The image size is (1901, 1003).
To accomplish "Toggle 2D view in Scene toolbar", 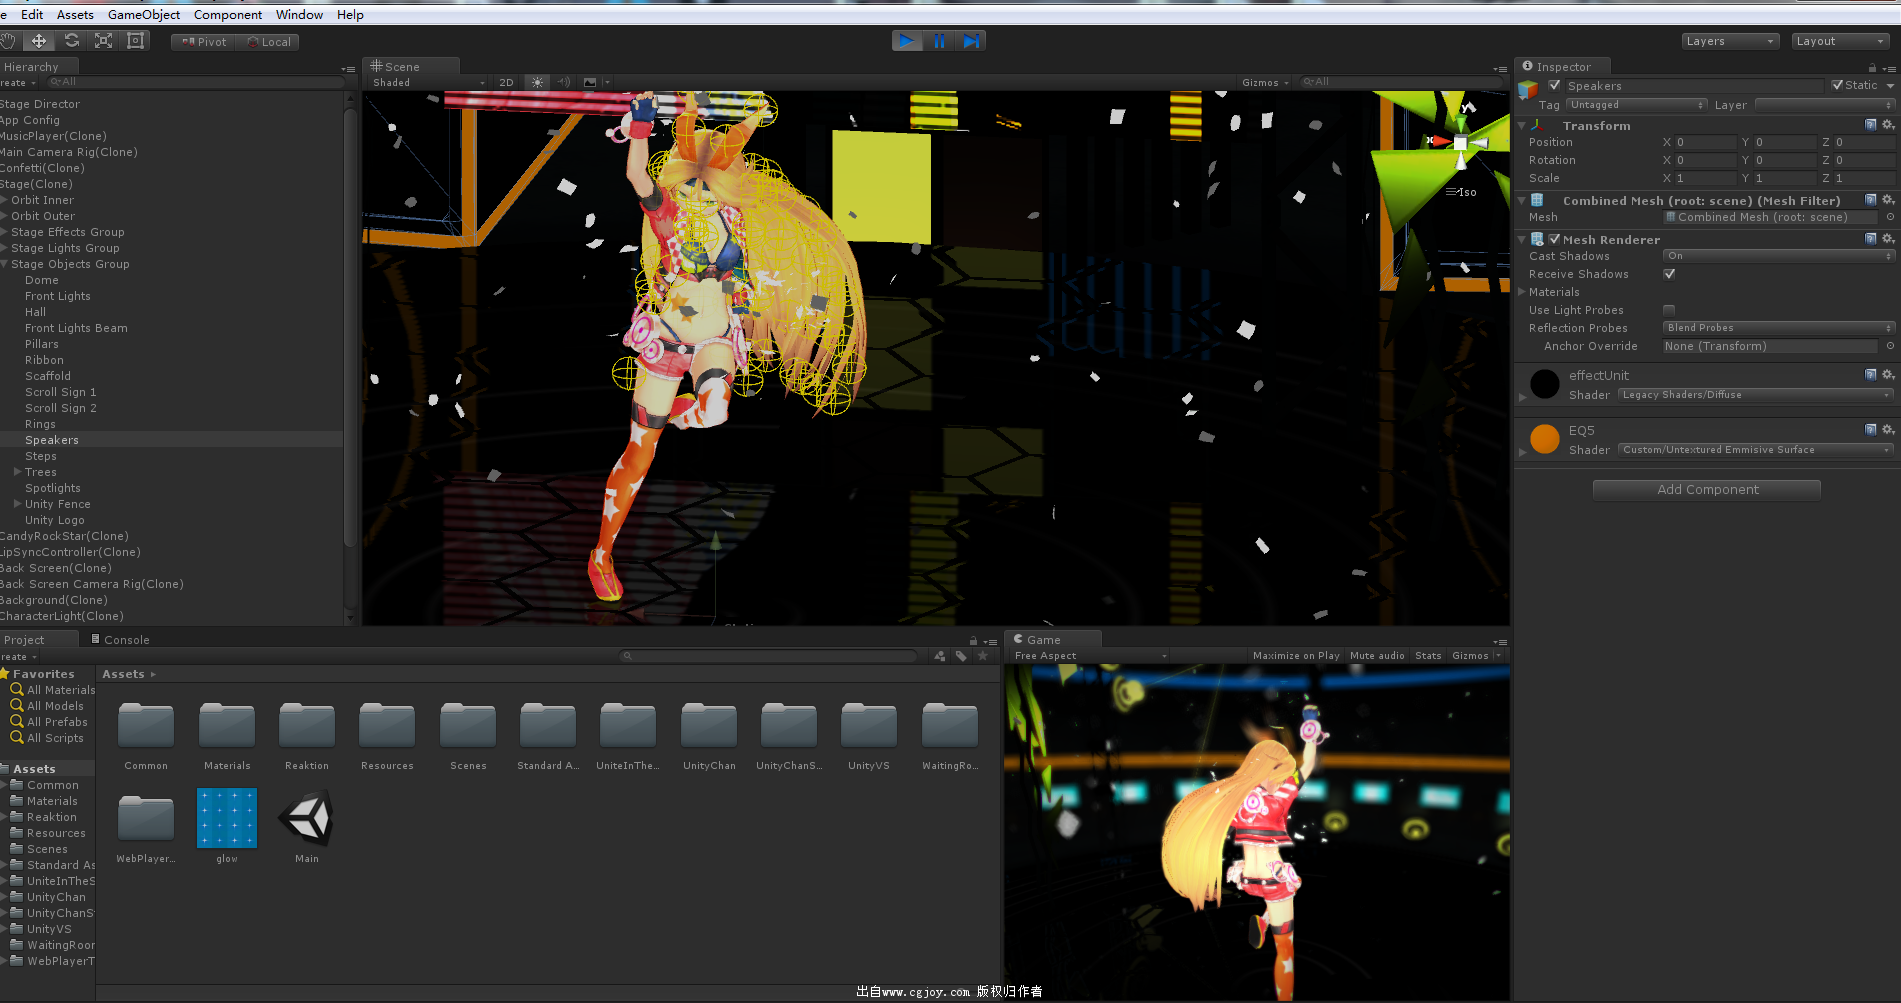I will (506, 83).
